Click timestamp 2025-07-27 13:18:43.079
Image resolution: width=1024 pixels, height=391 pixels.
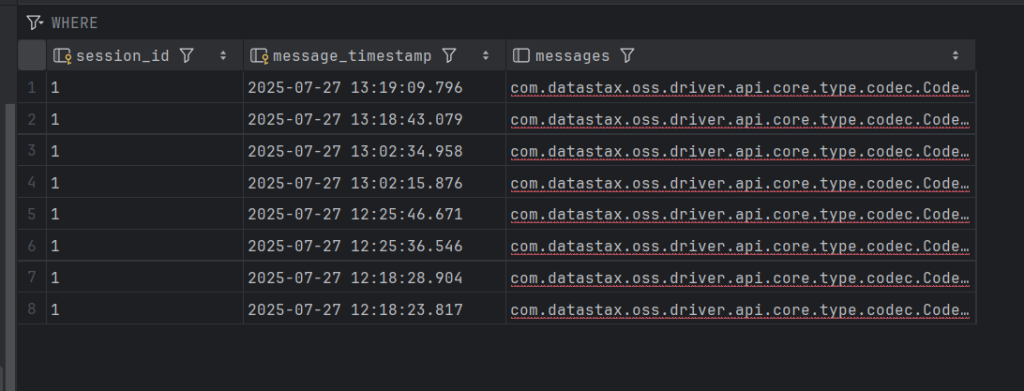pos(355,119)
